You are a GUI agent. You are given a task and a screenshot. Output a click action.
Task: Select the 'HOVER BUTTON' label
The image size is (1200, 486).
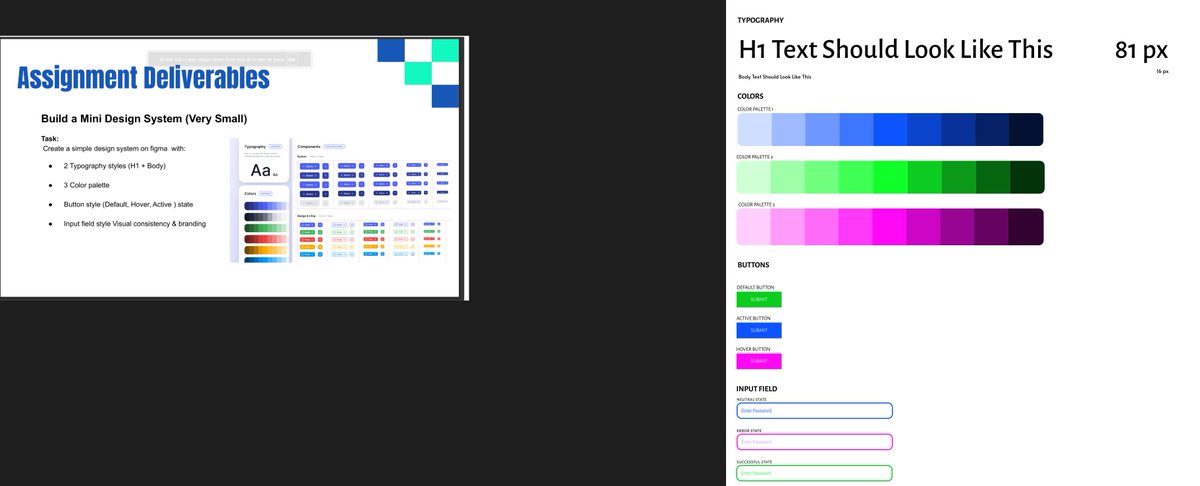coord(754,349)
